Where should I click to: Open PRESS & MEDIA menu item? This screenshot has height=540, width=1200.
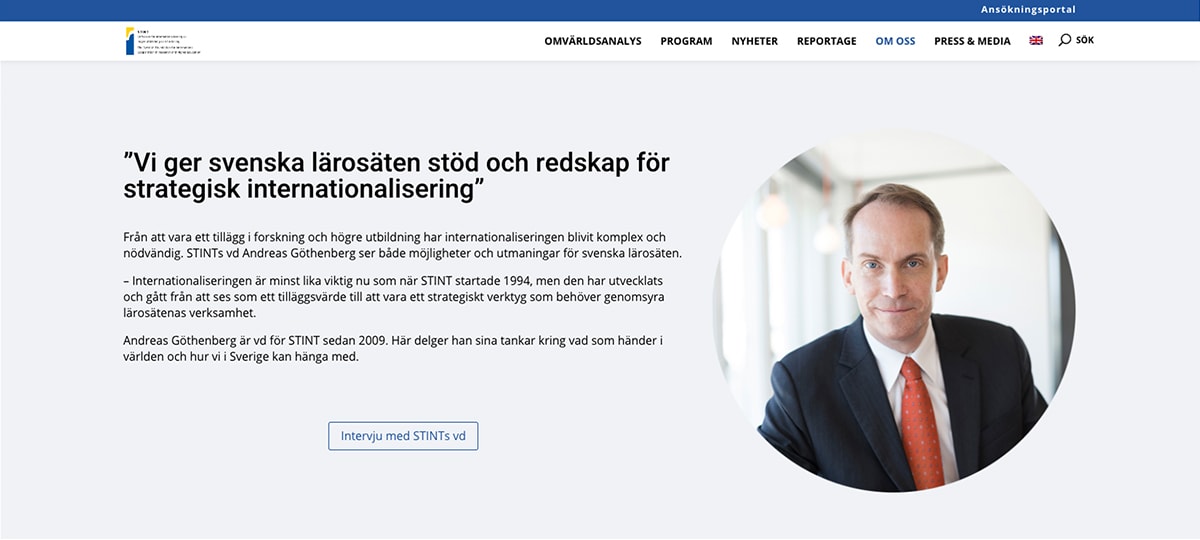pos(972,41)
